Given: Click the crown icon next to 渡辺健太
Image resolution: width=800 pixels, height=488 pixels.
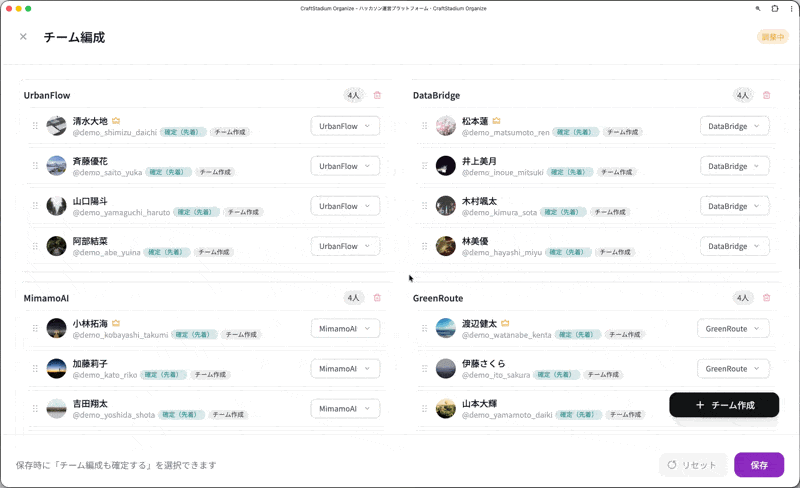Looking at the screenshot, I should pos(505,323).
